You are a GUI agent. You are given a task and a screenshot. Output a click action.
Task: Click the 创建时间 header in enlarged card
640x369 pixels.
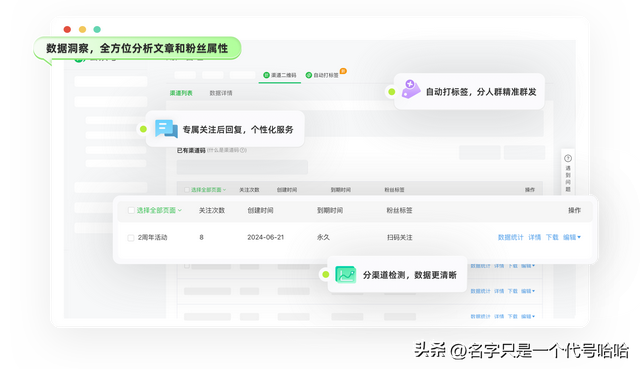coord(260,211)
